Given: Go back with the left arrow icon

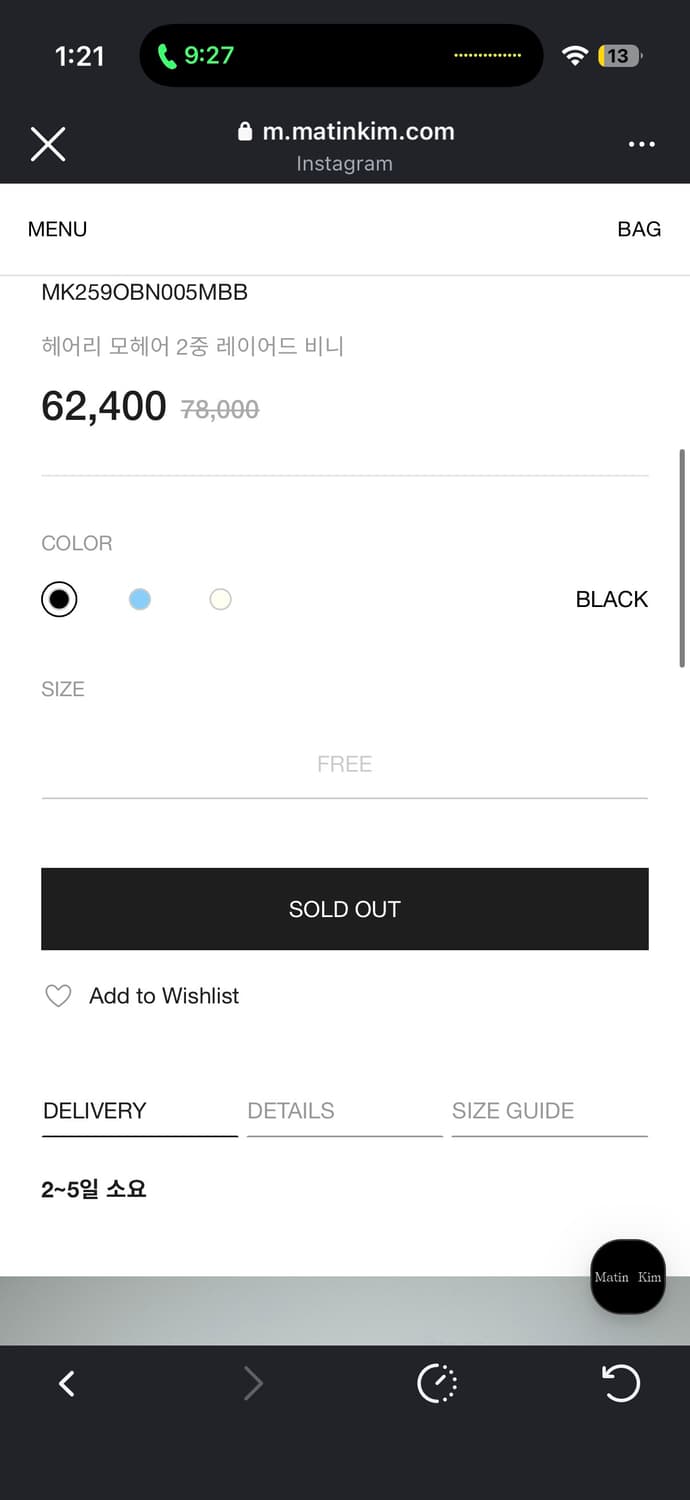Looking at the screenshot, I should coord(67,1384).
